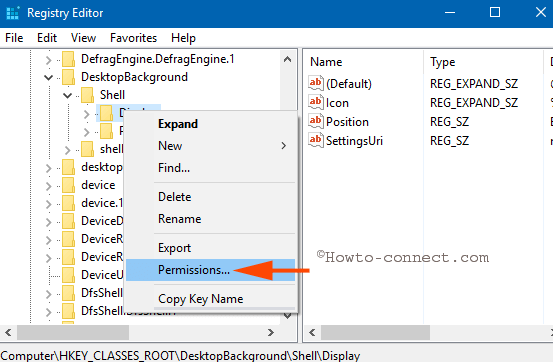Click the (Default) value string icon
Screen dimensions: 553x362
(x=316, y=83)
